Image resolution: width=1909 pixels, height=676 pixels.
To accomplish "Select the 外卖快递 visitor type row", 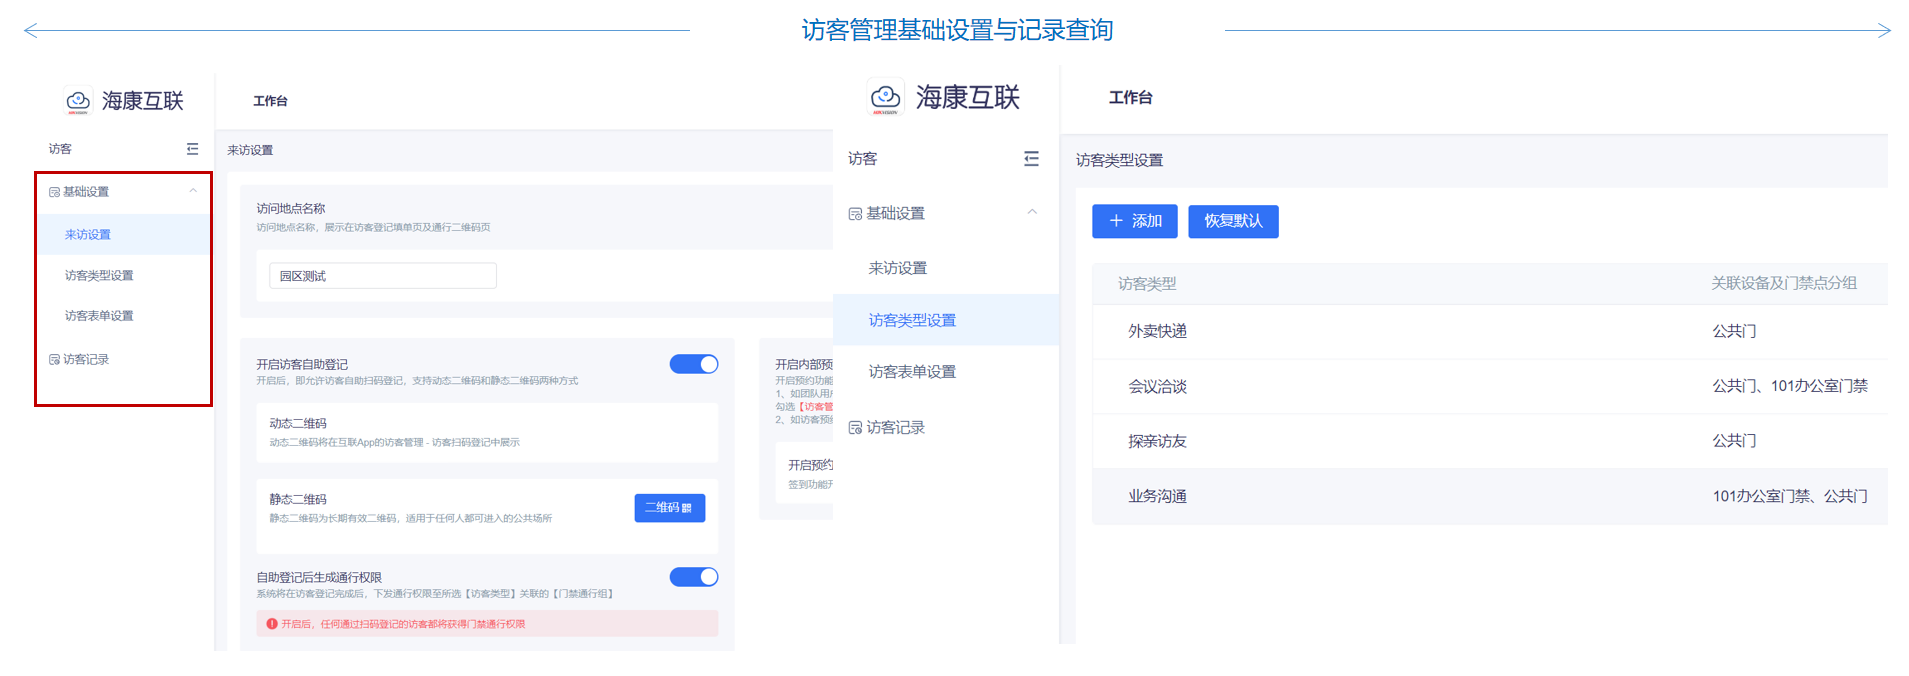I will click(x=1157, y=331).
